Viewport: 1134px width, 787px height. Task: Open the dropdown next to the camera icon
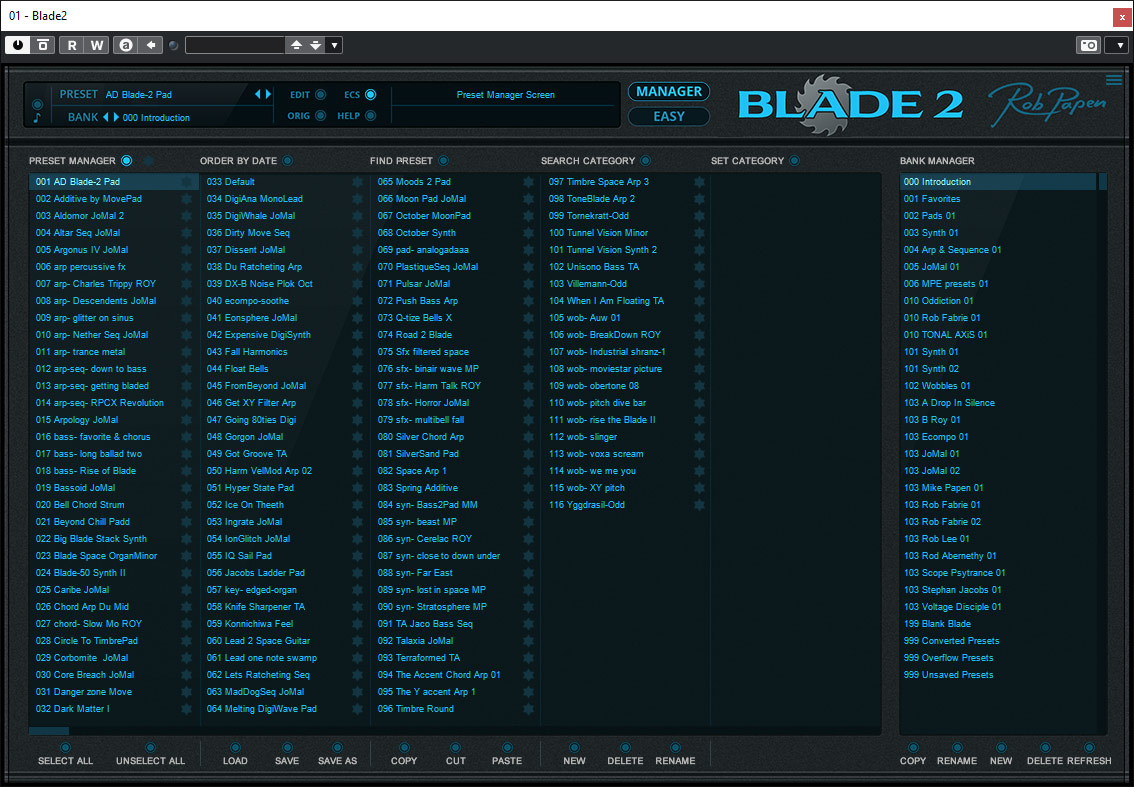click(x=1116, y=45)
